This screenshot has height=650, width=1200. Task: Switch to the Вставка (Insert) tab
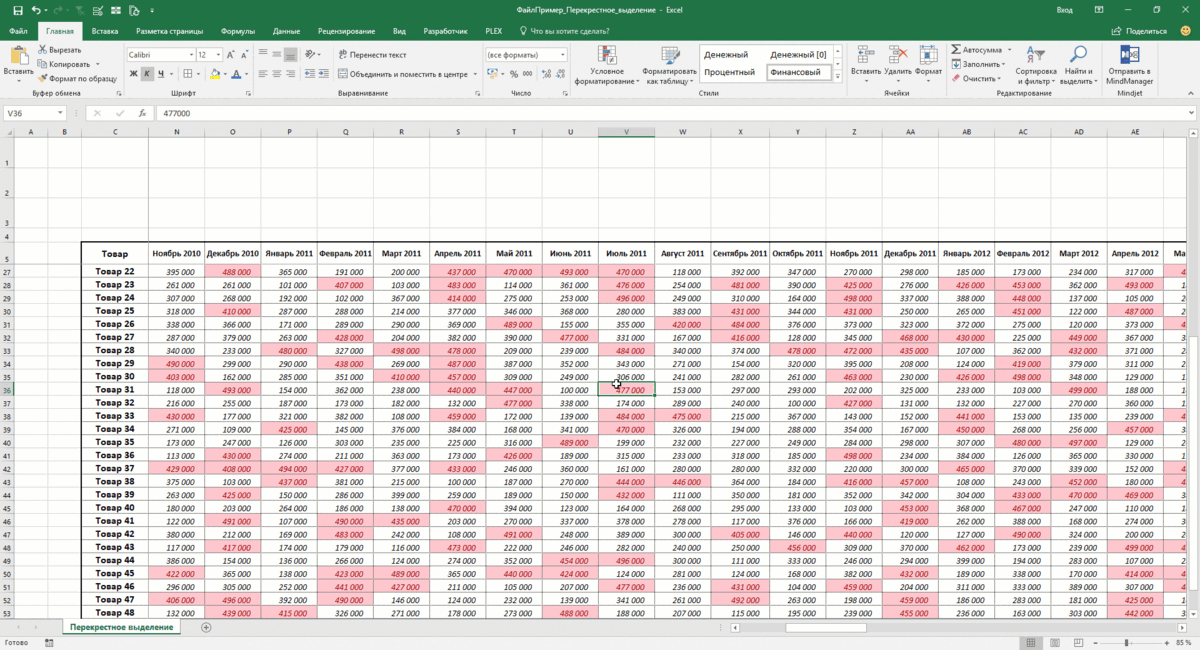[104, 31]
